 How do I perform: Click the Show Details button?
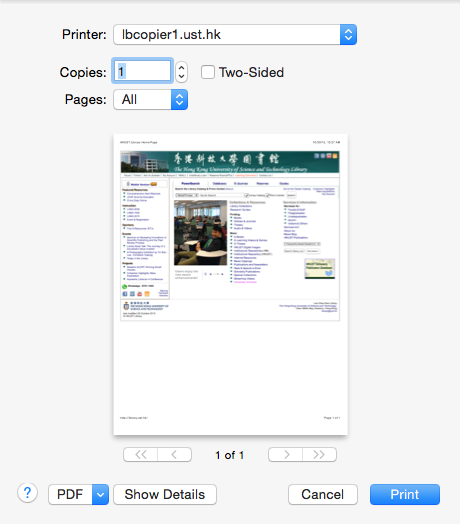pos(165,495)
